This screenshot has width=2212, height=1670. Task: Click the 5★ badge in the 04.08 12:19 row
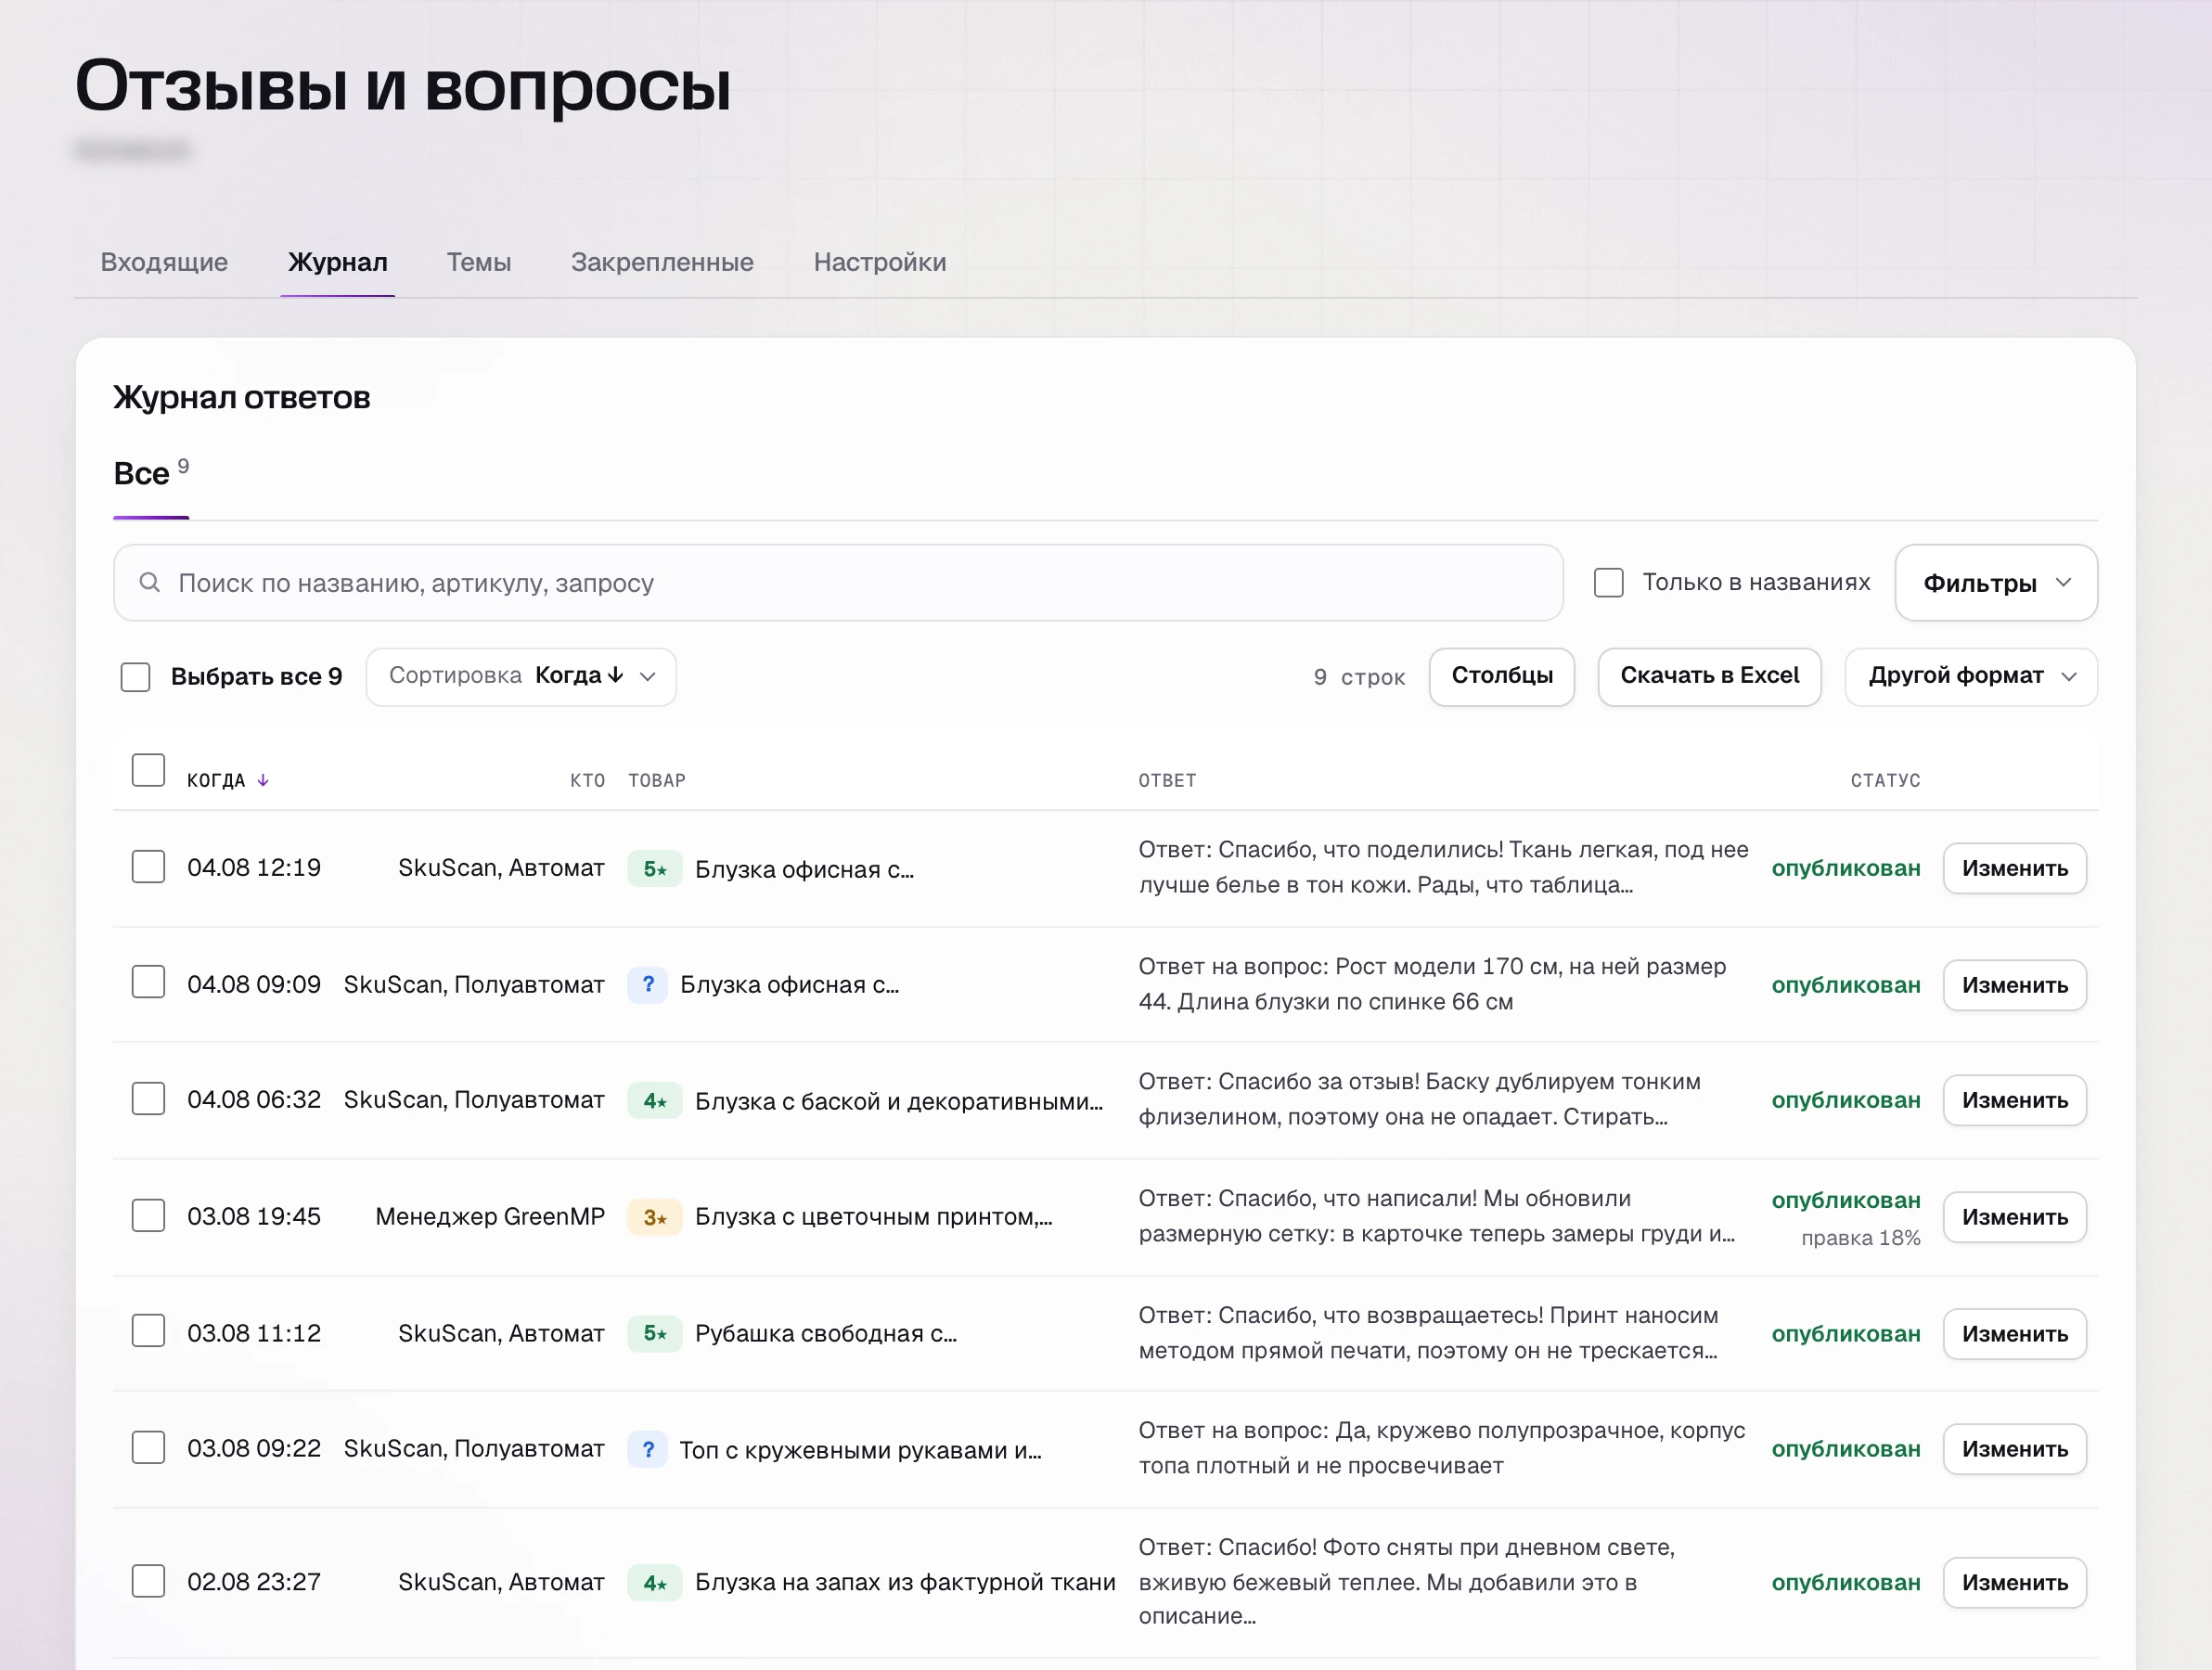[x=655, y=869]
